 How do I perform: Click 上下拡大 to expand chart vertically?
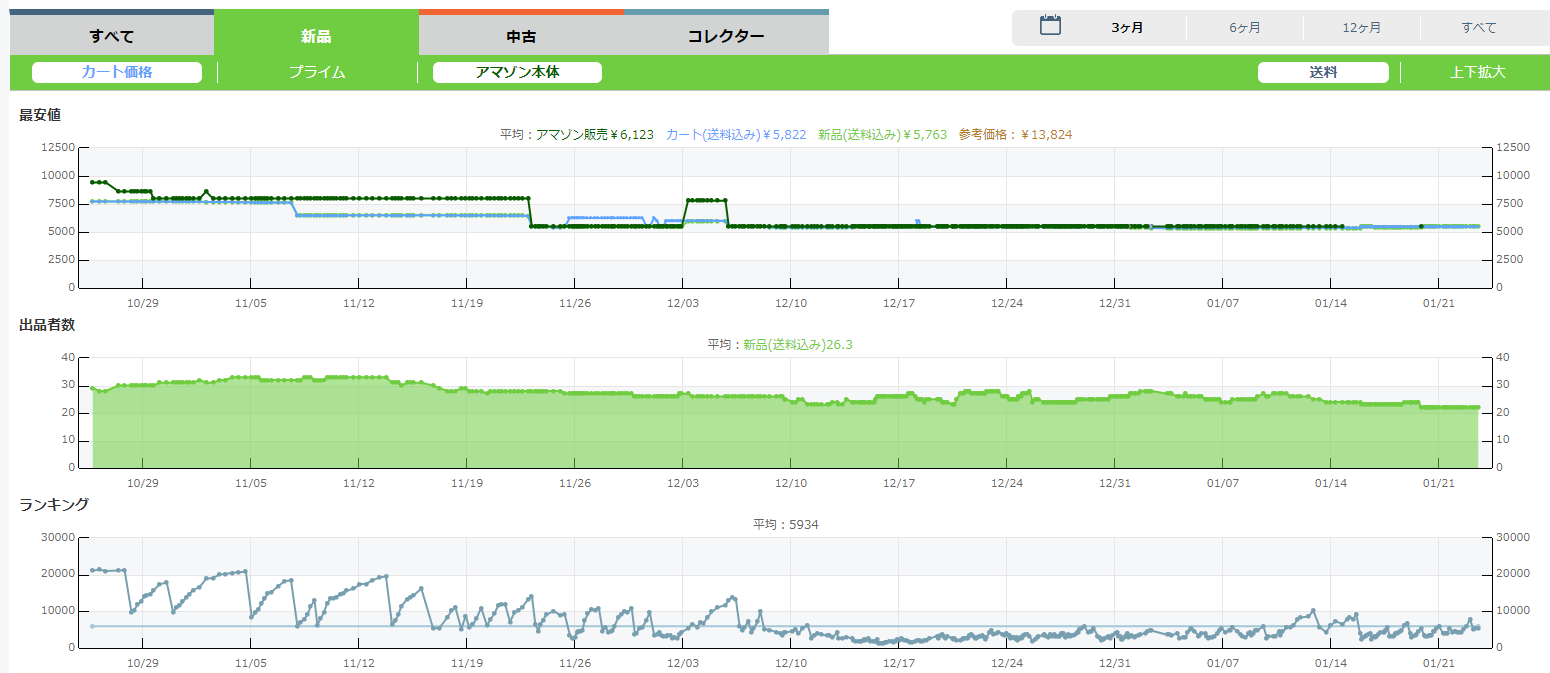[1477, 72]
